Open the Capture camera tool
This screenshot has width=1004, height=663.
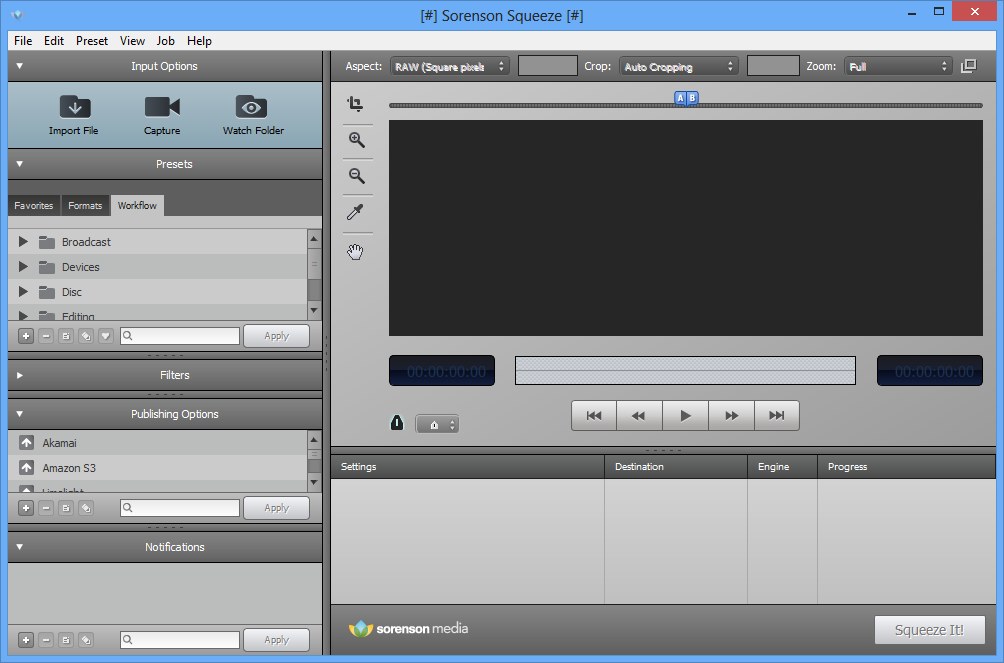(x=162, y=107)
